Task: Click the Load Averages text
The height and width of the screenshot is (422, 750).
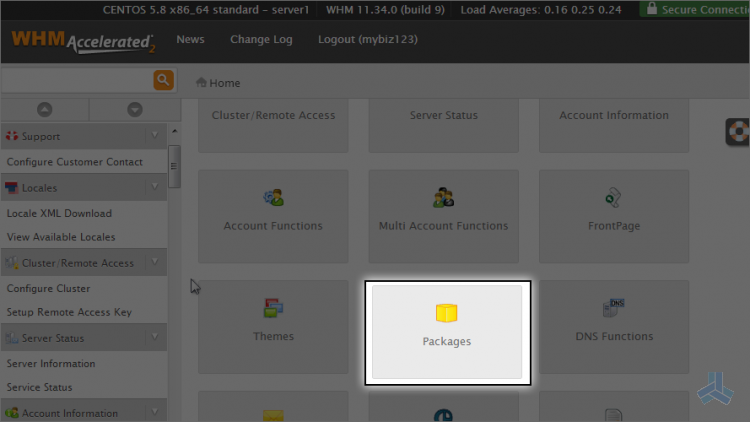Action: click(541, 10)
